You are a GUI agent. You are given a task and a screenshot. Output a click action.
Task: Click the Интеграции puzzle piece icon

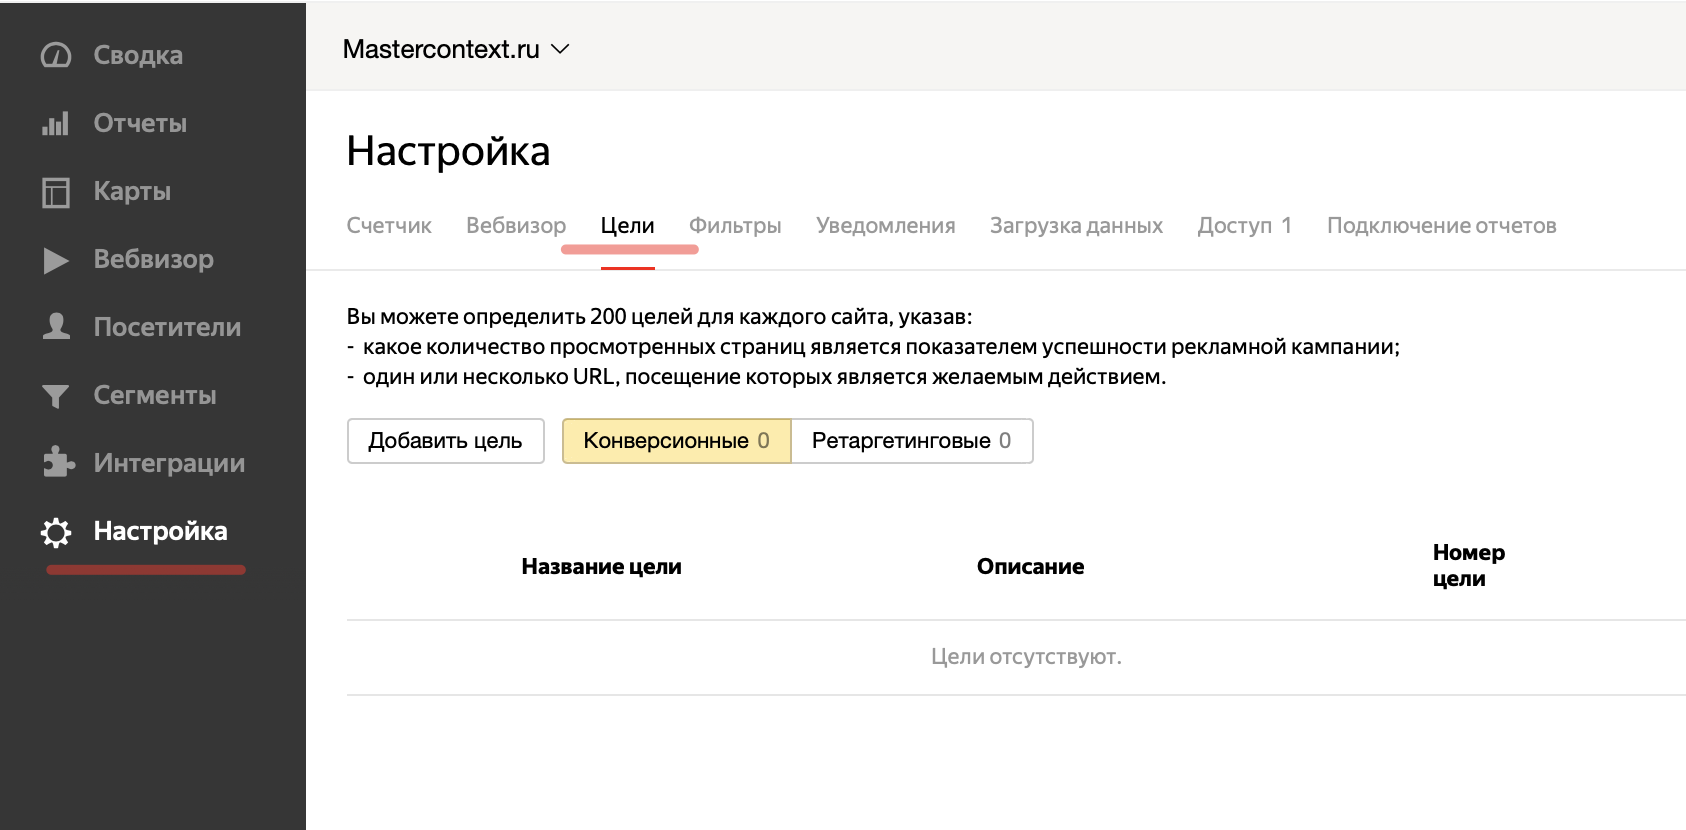(x=58, y=462)
